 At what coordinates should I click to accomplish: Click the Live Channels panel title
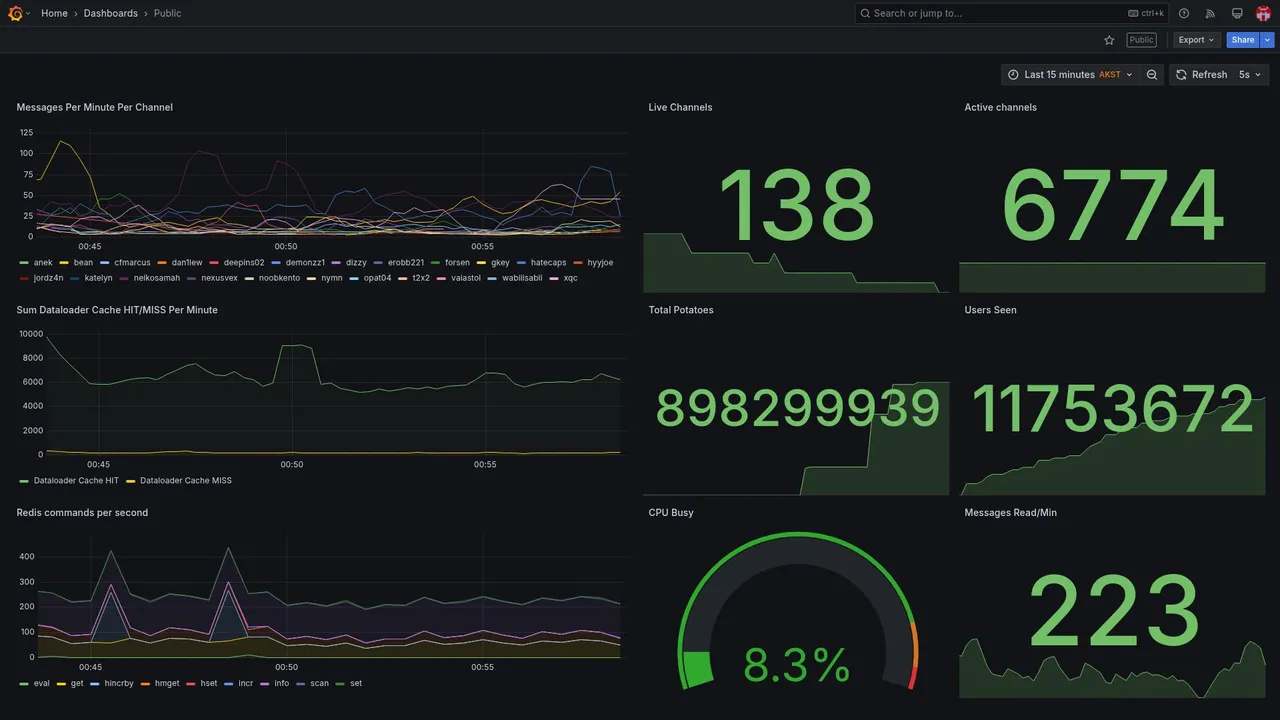click(x=680, y=107)
